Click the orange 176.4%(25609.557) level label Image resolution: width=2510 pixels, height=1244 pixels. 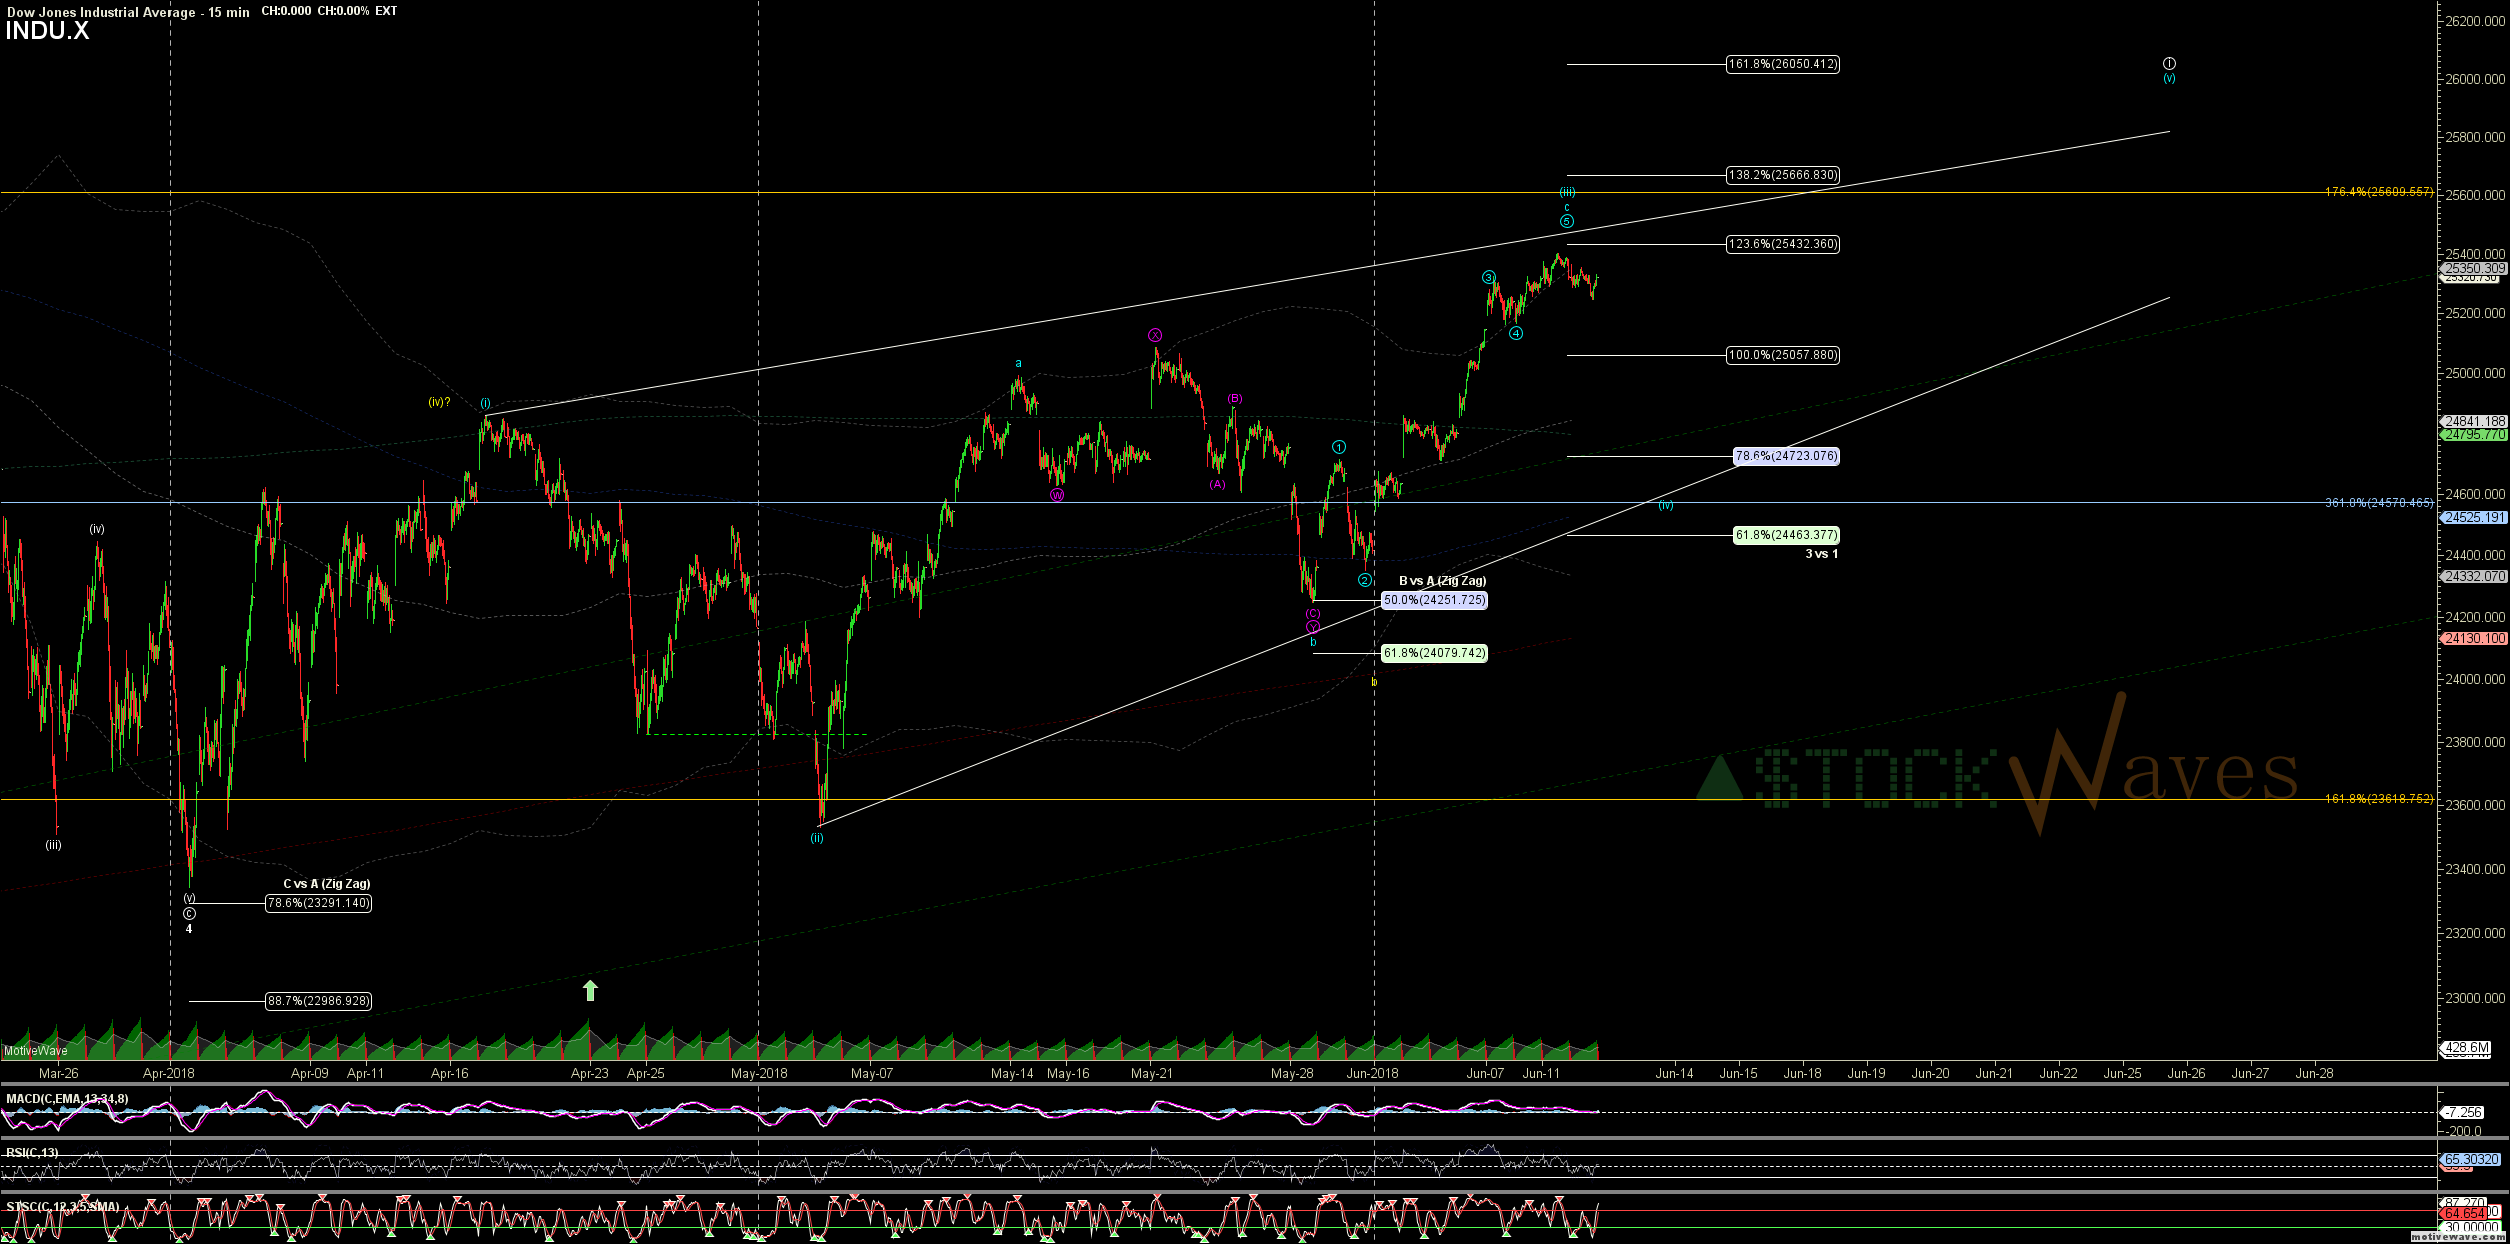click(2379, 192)
